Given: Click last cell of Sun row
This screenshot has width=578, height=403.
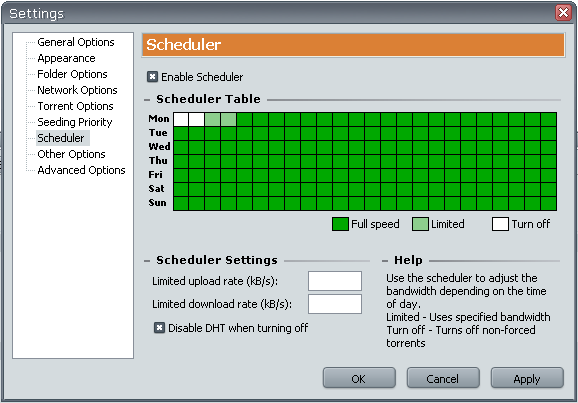Looking at the screenshot, I should 549,204.
